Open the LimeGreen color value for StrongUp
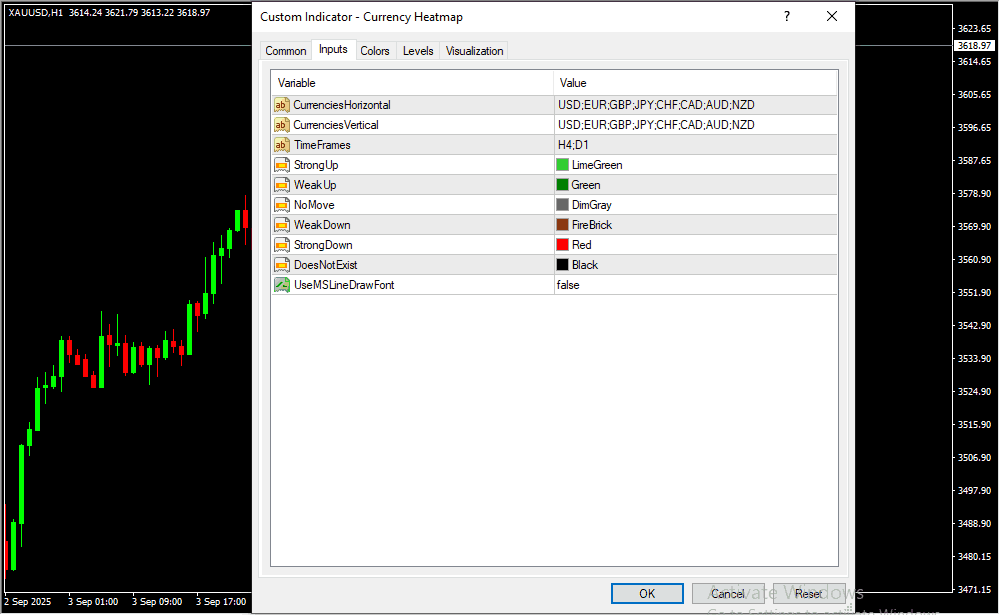1000x615 pixels. (596, 165)
